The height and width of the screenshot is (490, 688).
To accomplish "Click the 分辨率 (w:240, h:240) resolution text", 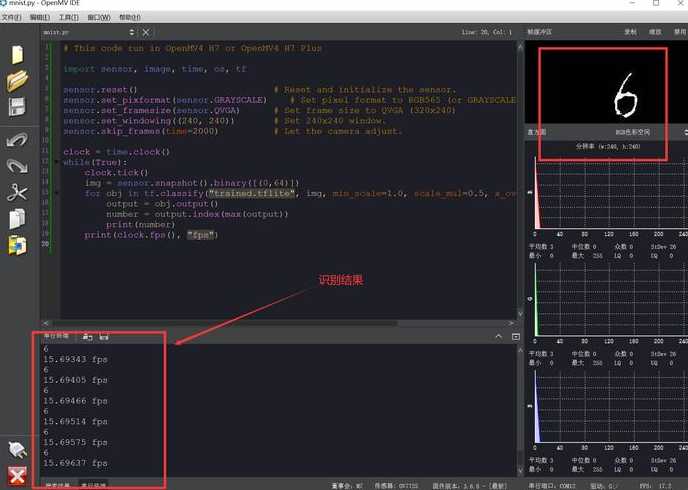I will [608, 146].
